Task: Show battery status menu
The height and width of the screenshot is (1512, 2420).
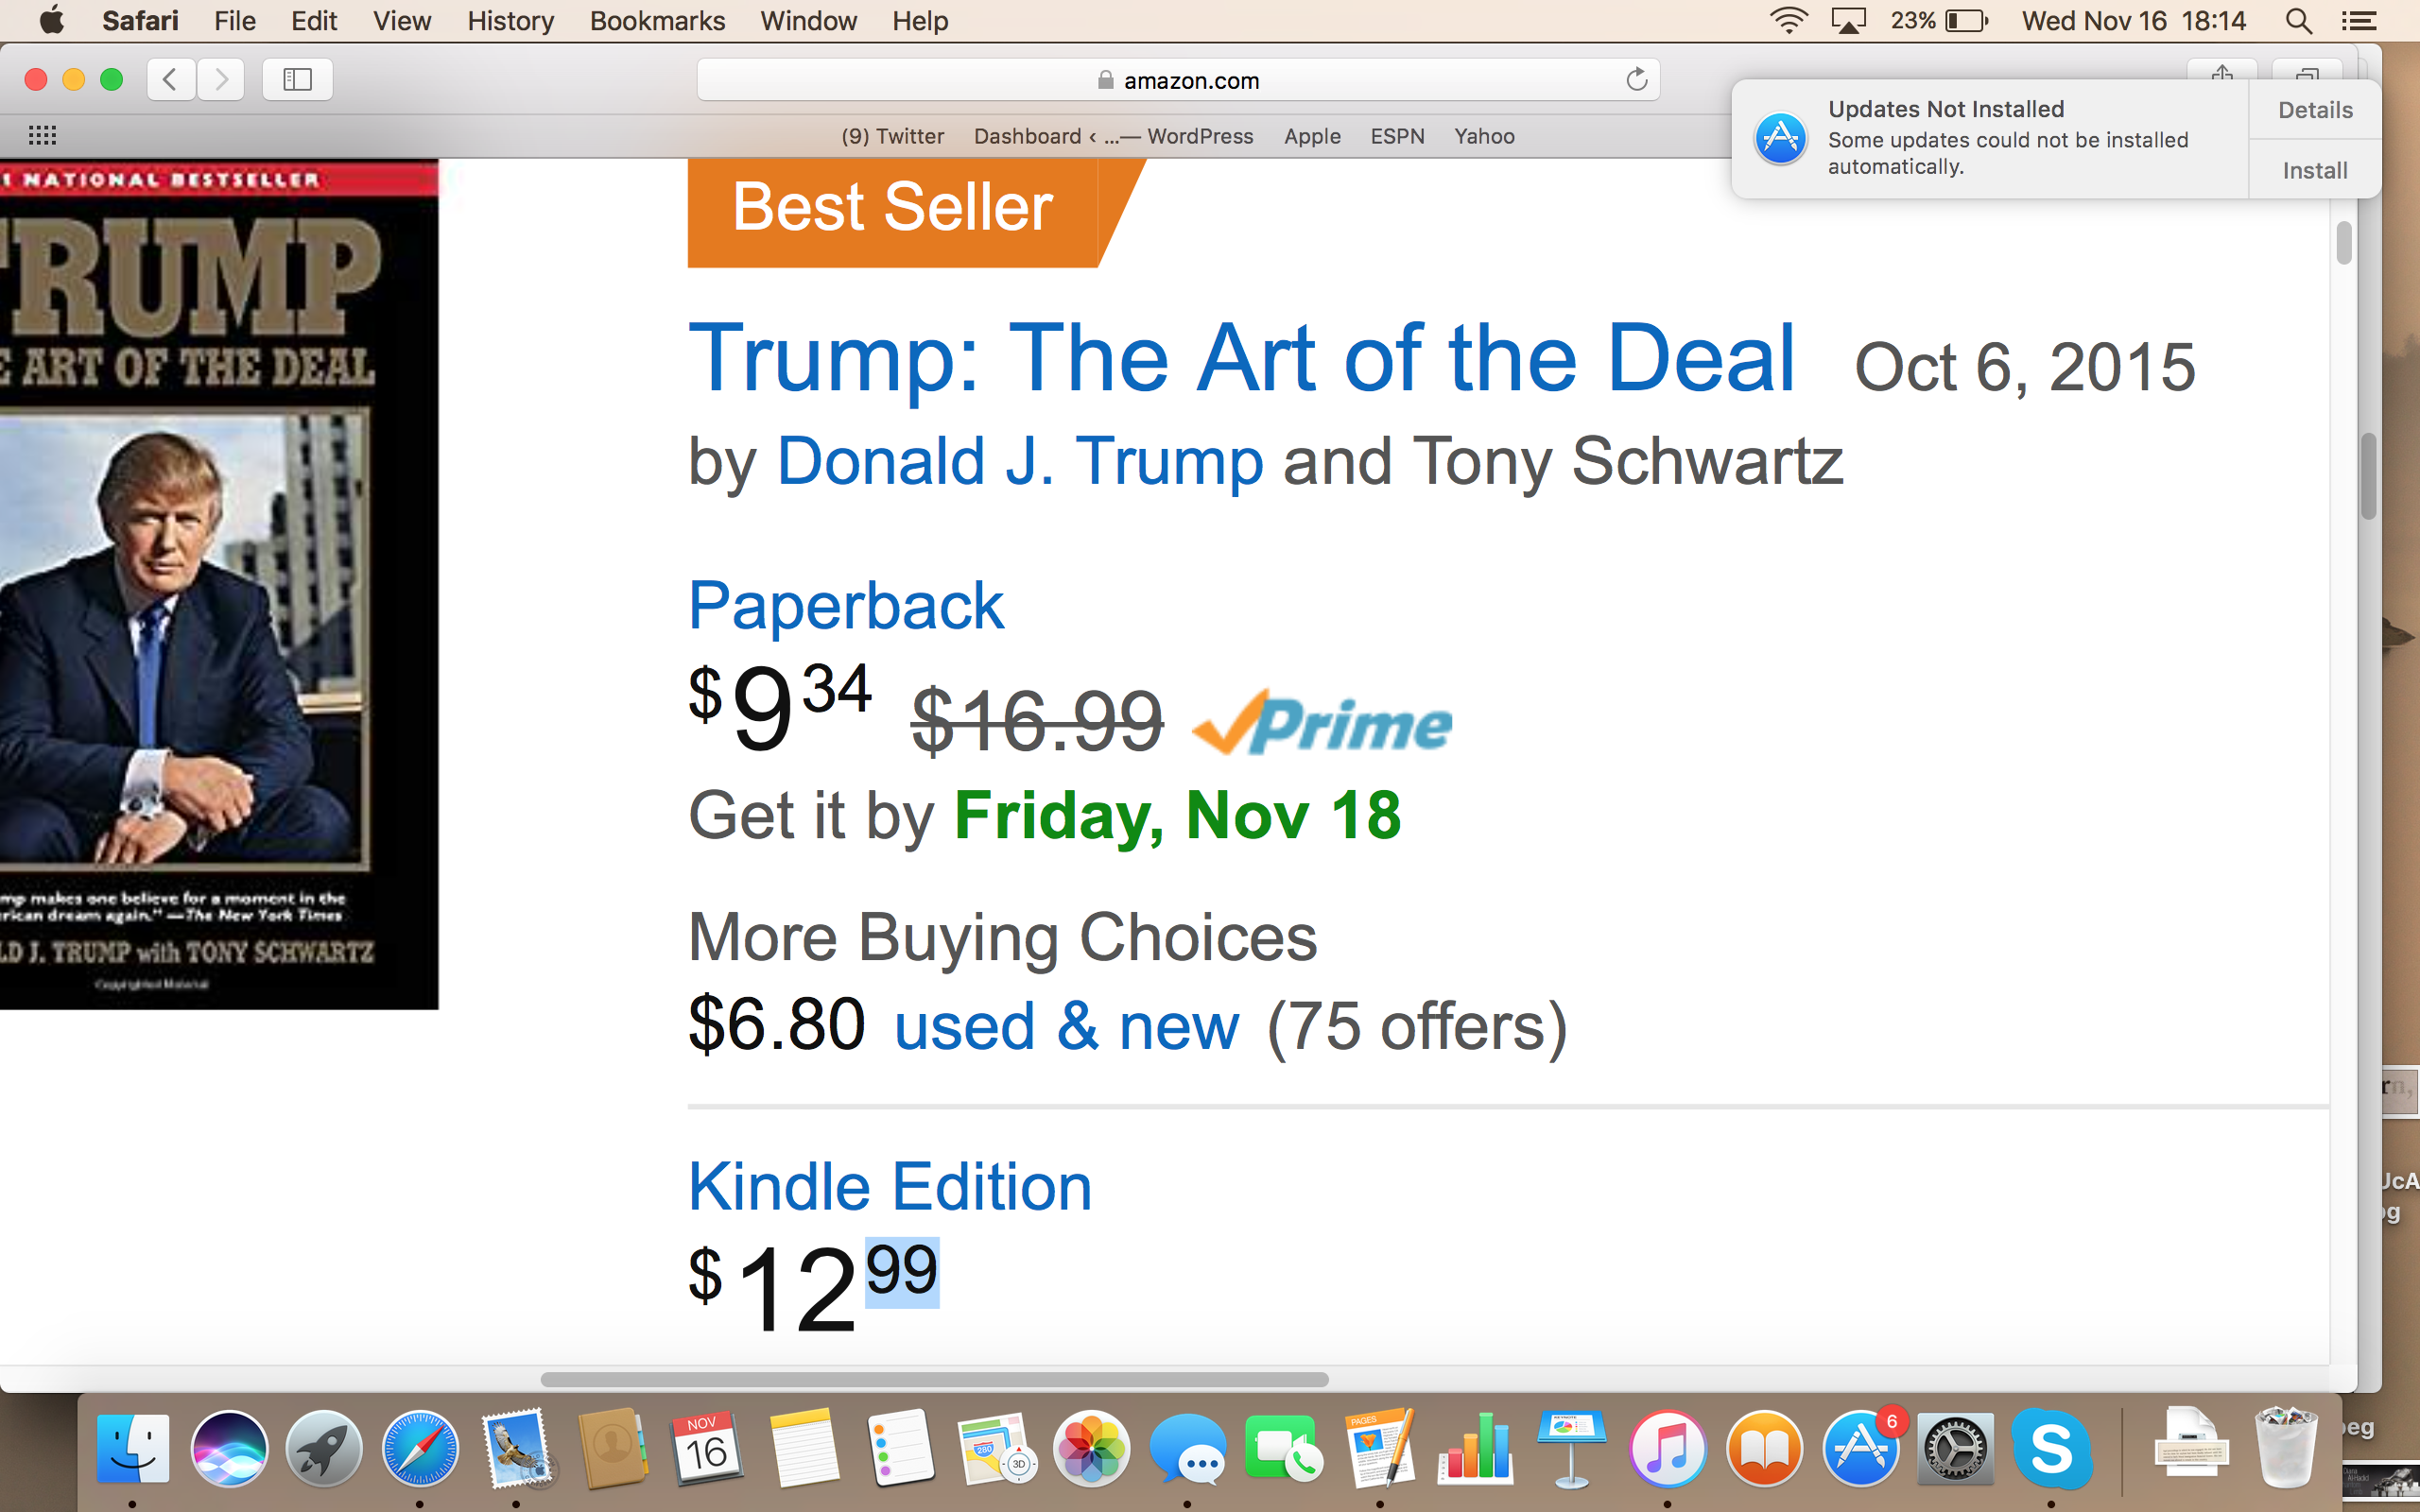Action: point(1966,21)
